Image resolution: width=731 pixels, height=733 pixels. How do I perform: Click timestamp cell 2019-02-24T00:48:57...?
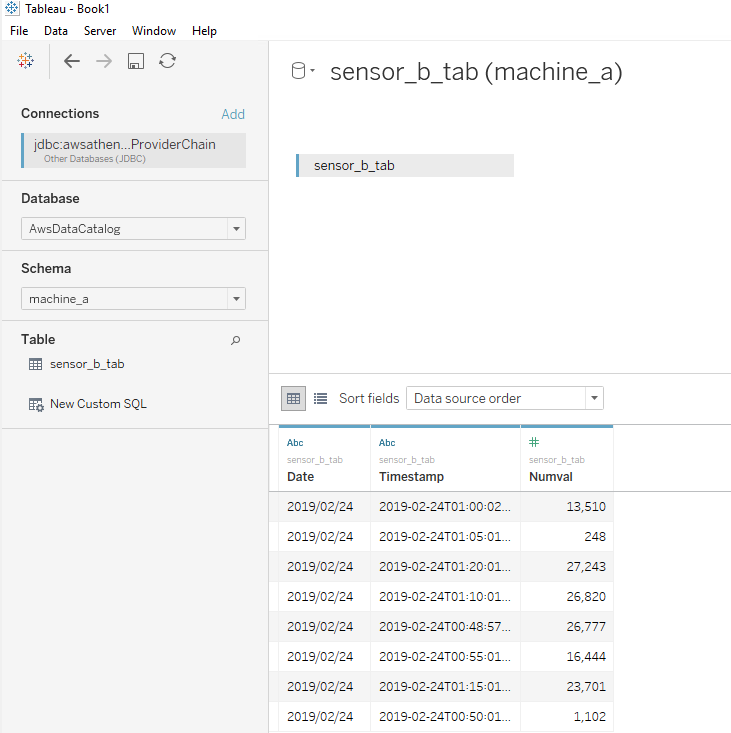pyautogui.click(x=445, y=626)
